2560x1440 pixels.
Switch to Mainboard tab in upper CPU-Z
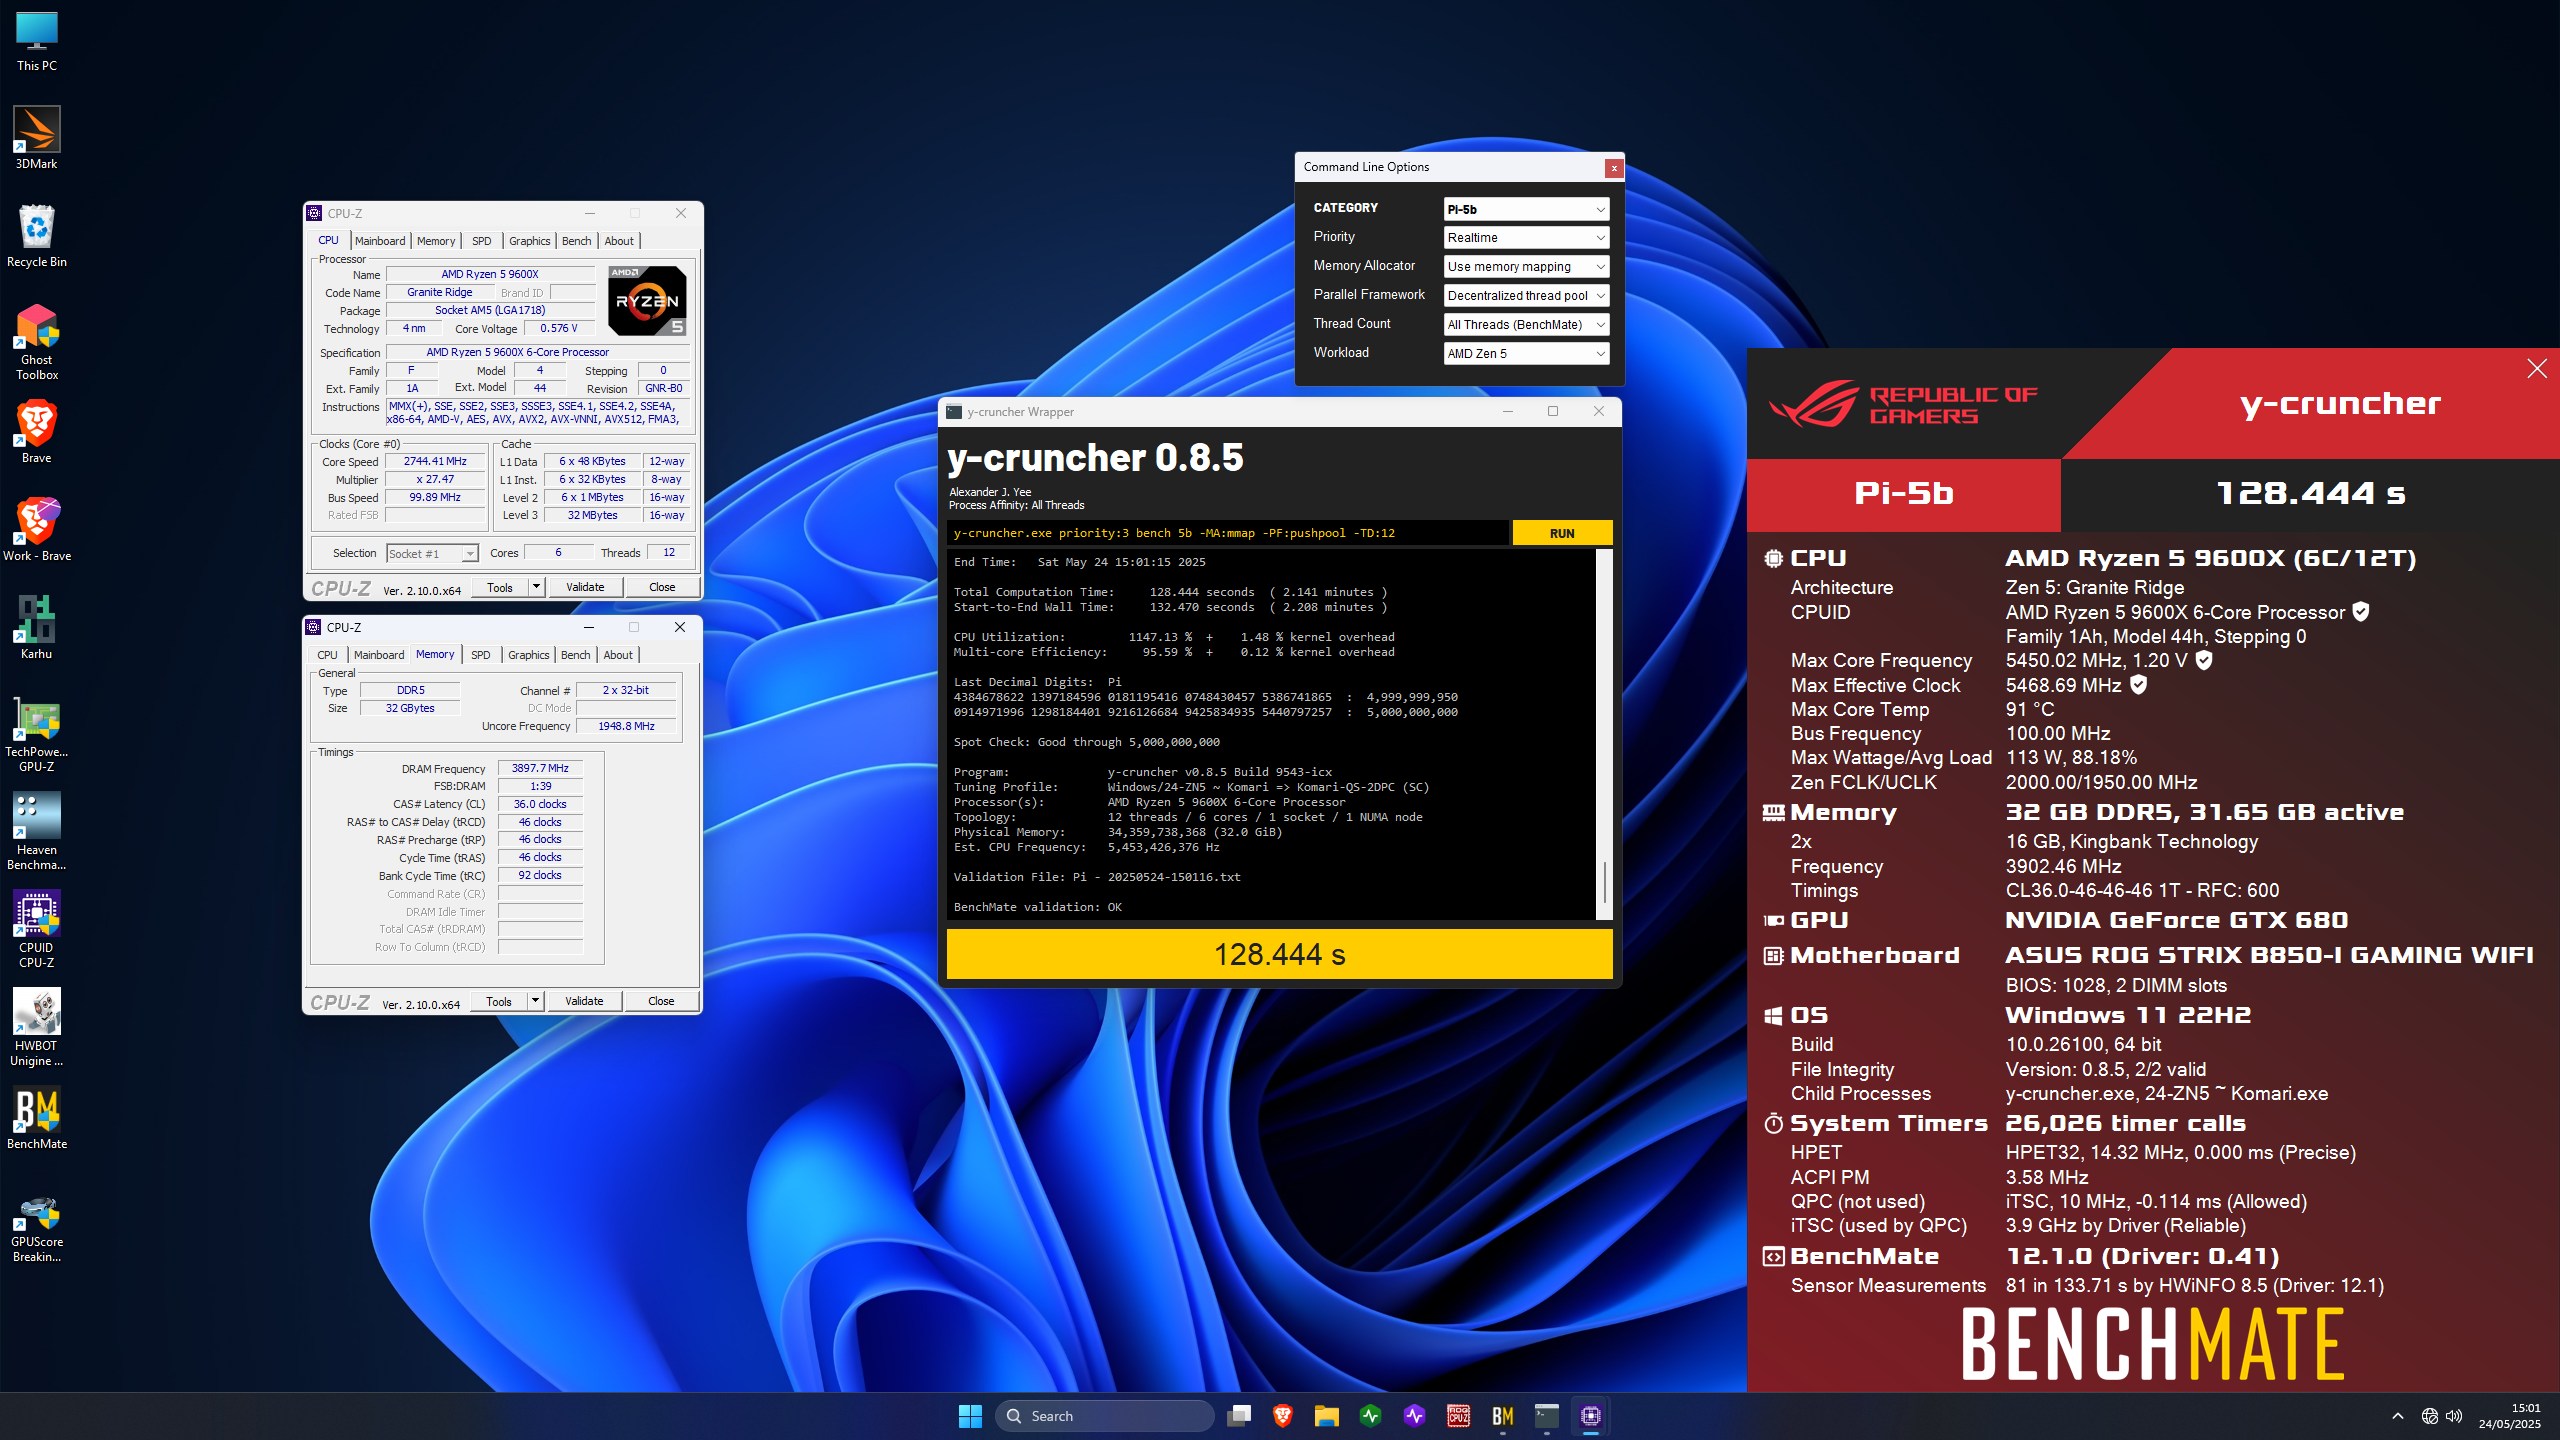[x=380, y=241]
